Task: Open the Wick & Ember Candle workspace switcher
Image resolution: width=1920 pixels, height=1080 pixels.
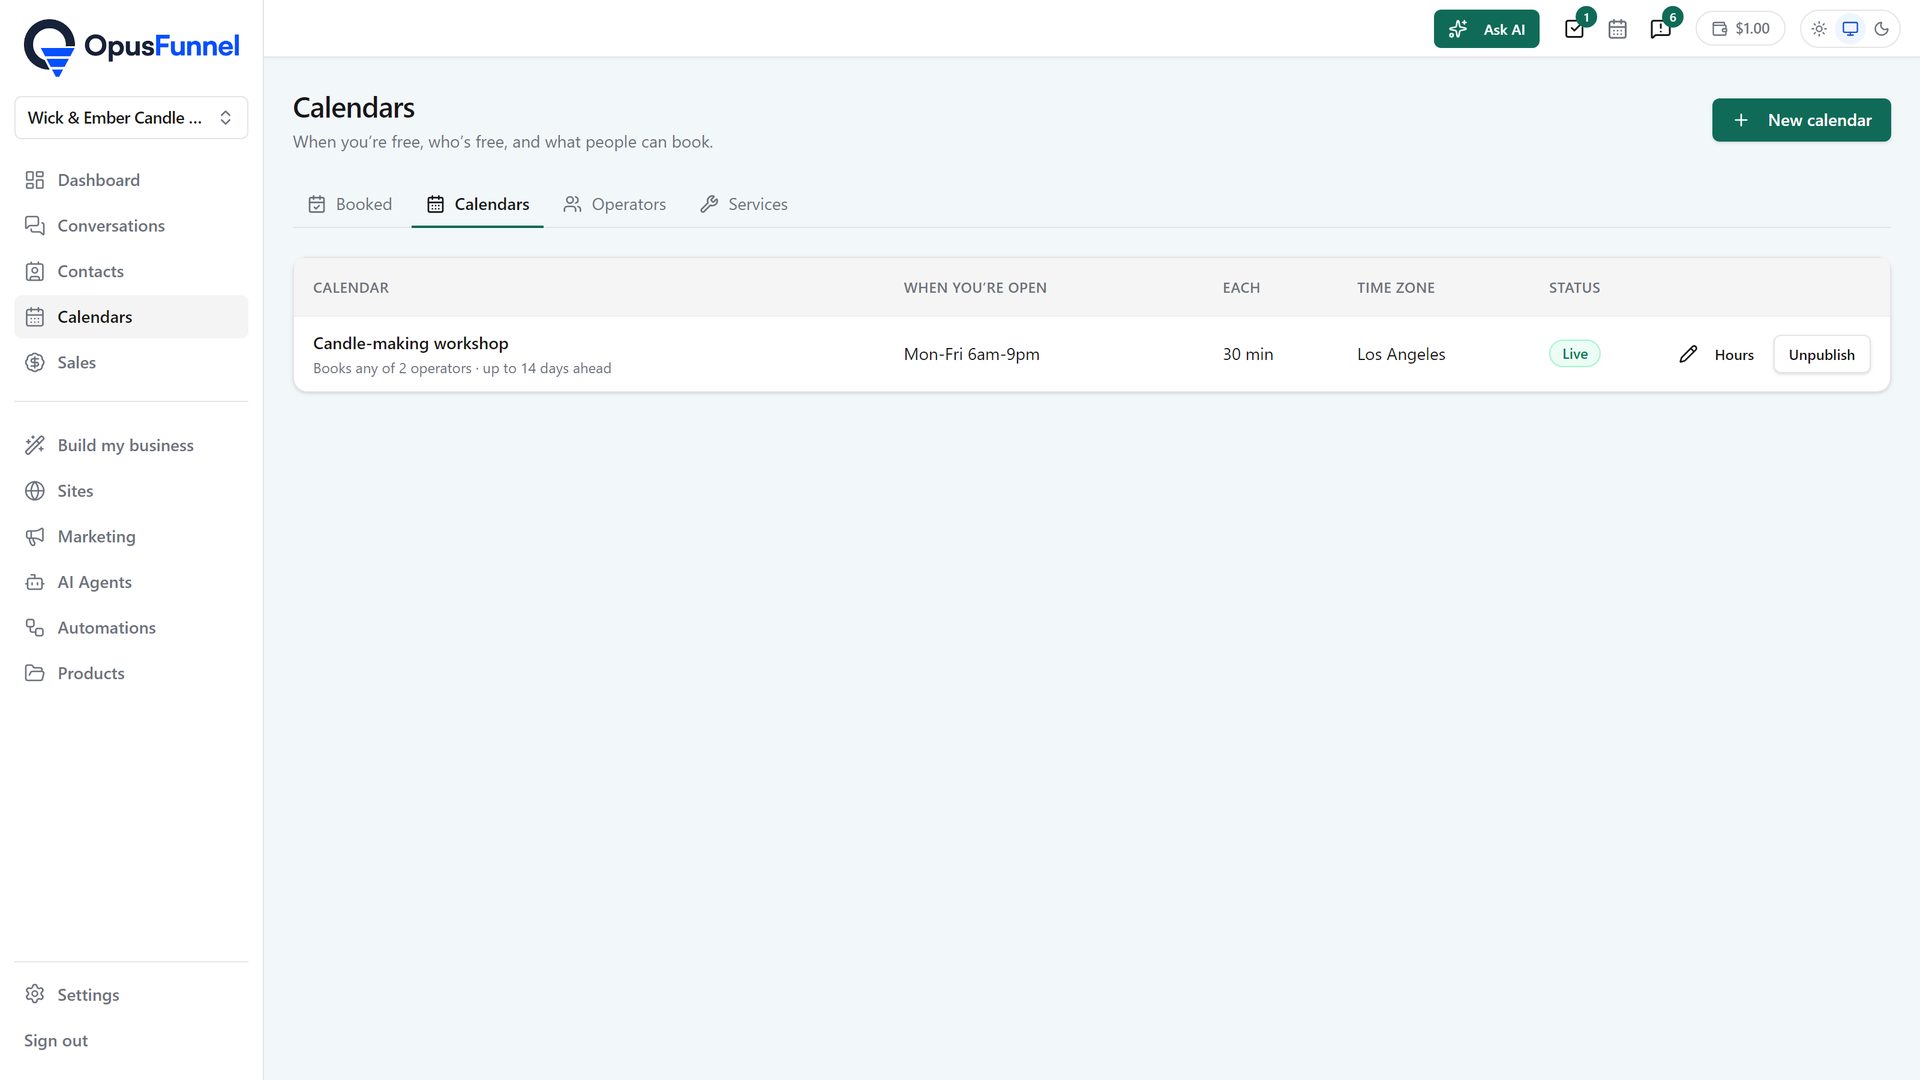Action: click(x=131, y=118)
